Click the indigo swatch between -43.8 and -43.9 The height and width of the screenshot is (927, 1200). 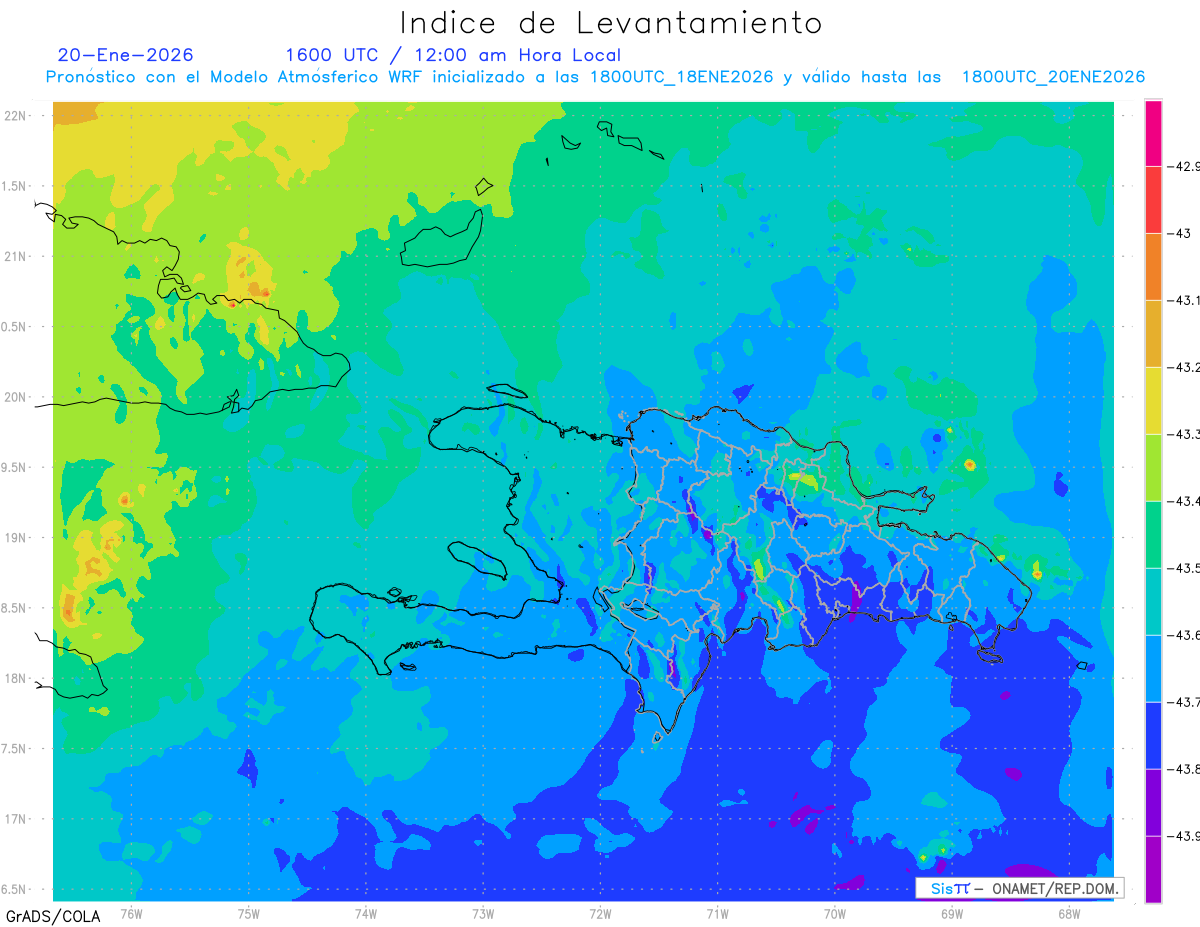pos(1153,803)
